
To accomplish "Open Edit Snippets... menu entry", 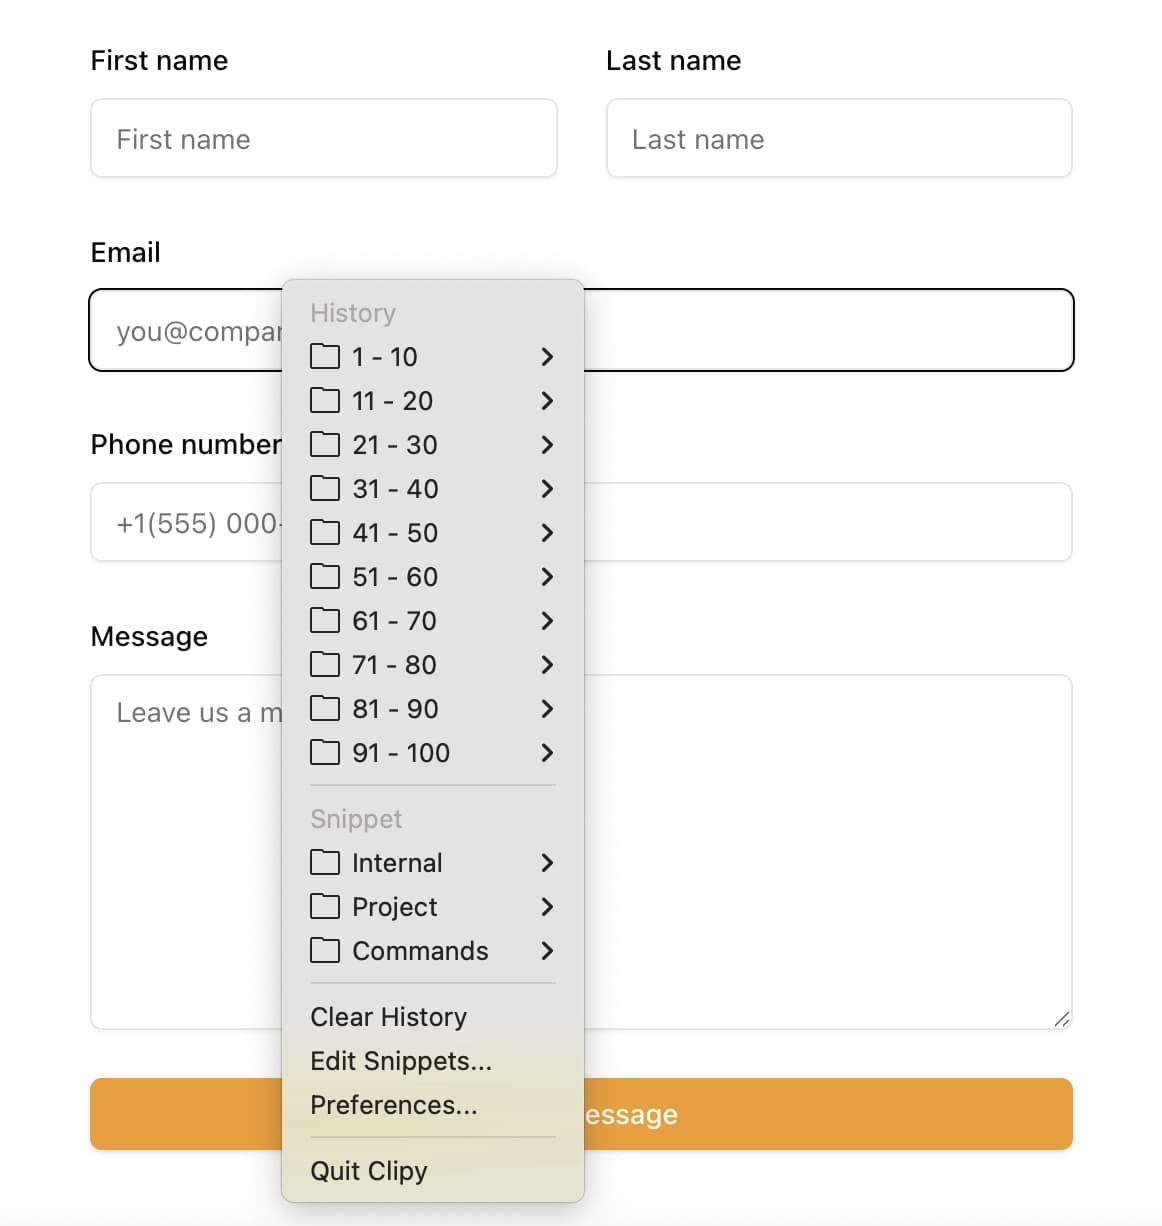I will pos(400,1061).
